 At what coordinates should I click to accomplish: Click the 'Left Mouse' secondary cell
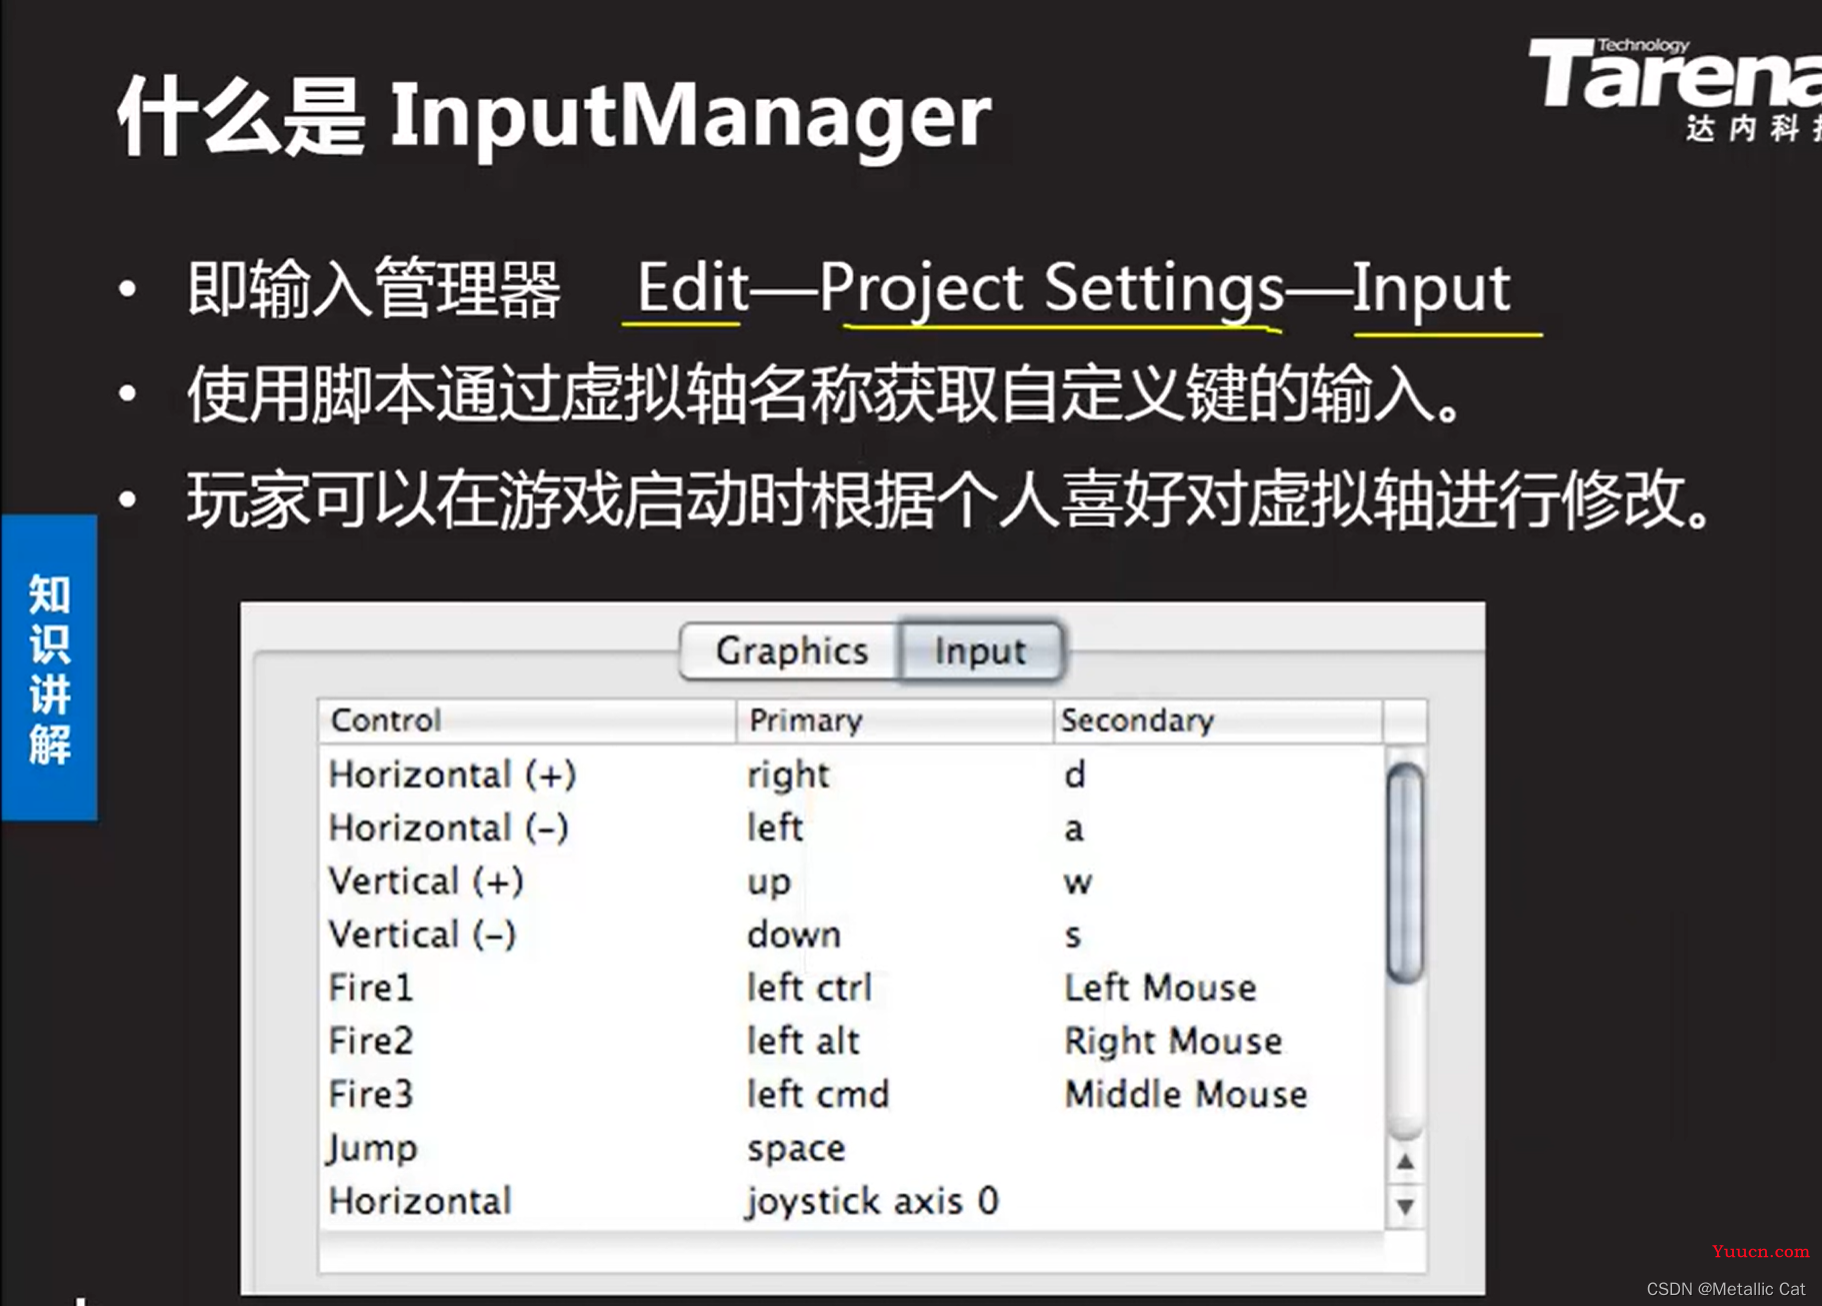coord(1160,987)
